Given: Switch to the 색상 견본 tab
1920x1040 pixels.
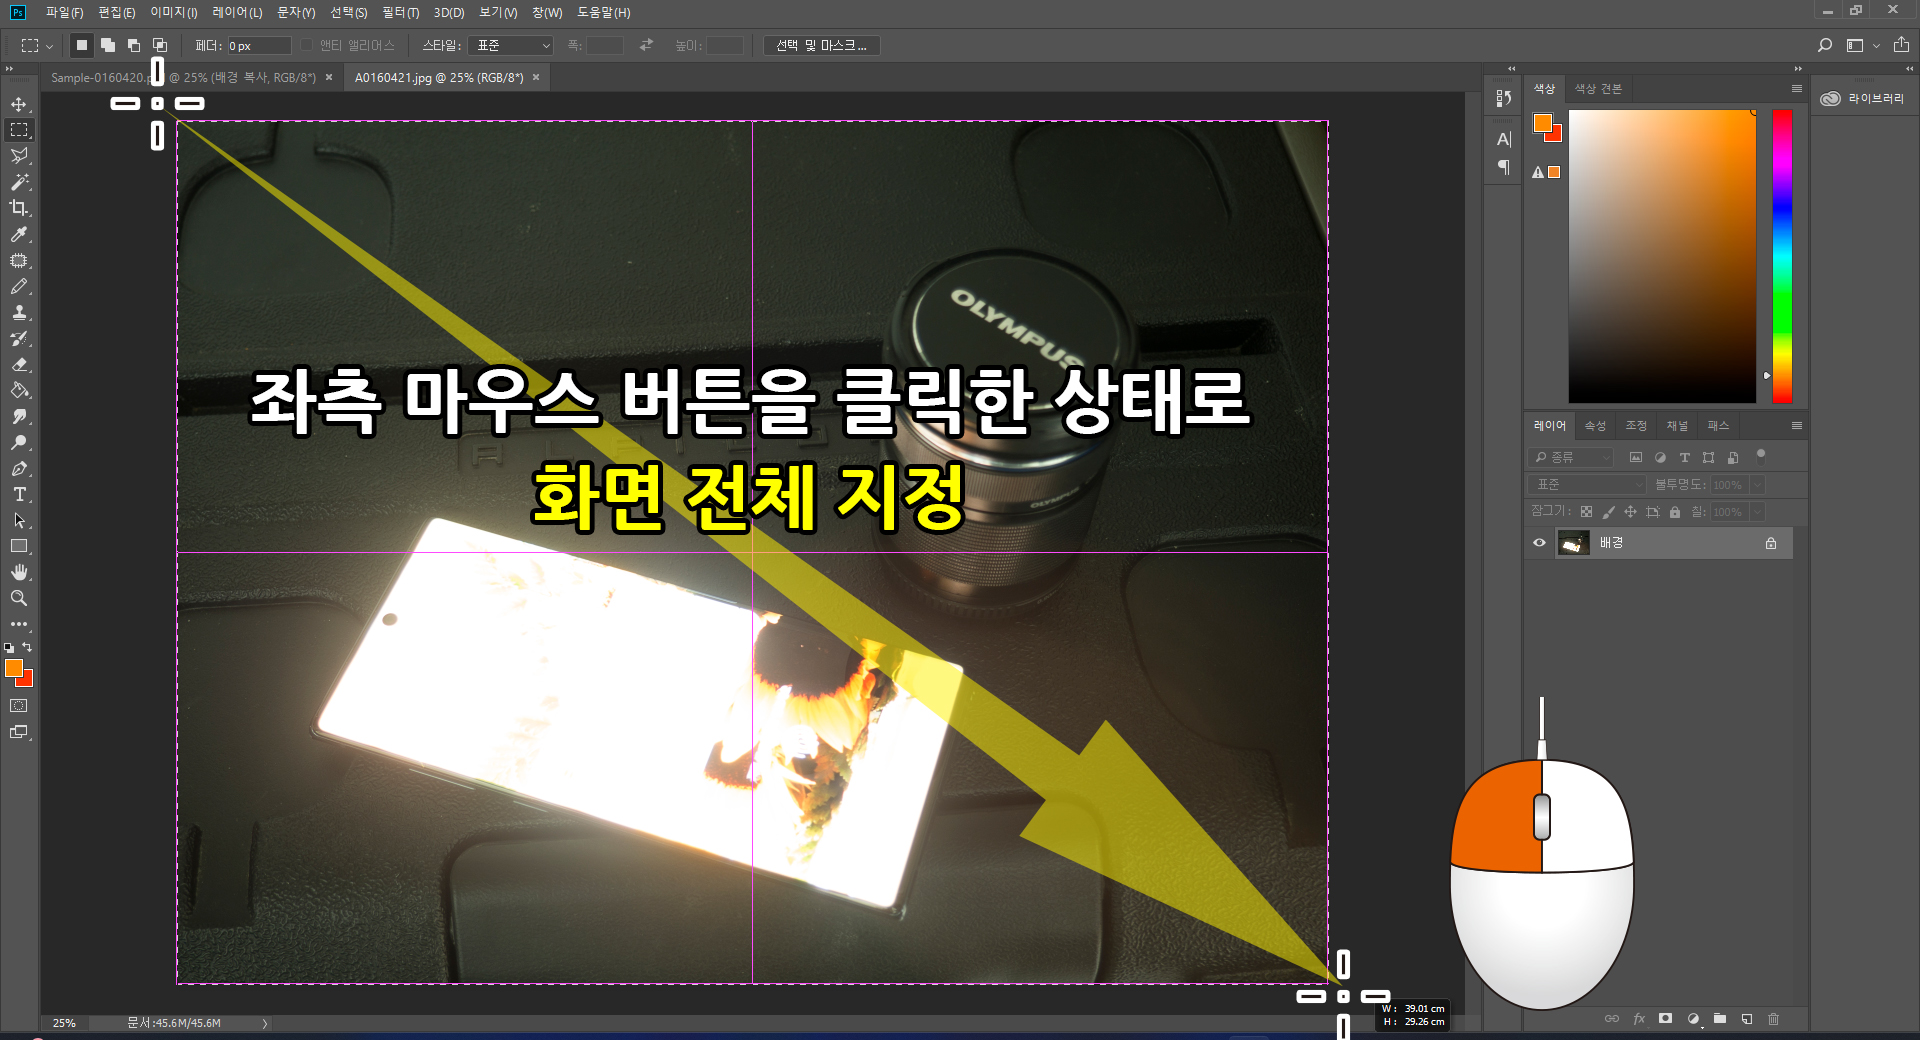Looking at the screenshot, I should 1598,89.
